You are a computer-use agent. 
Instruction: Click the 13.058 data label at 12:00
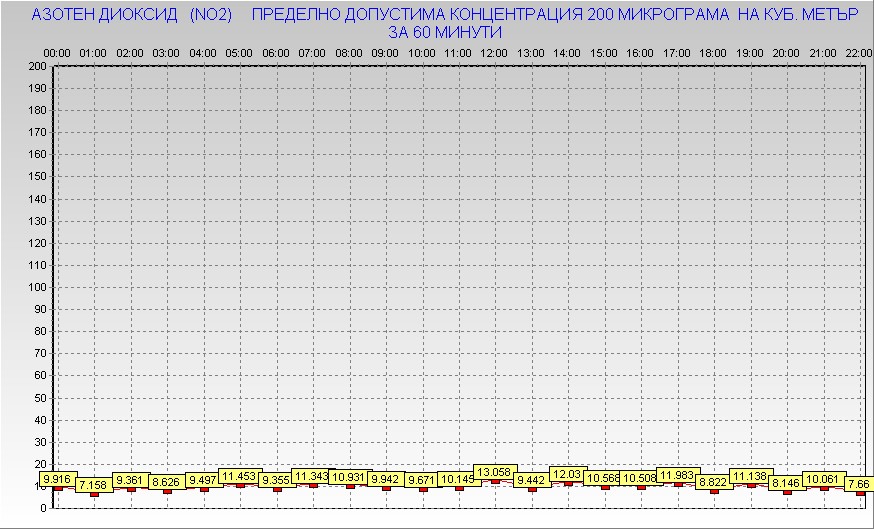click(494, 472)
